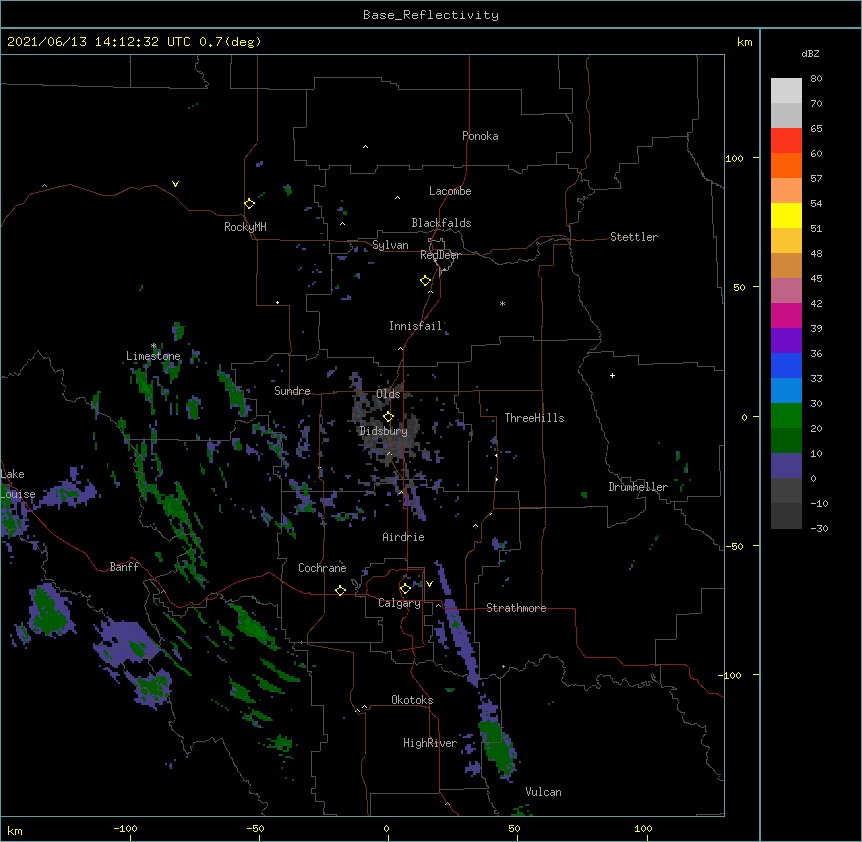862x842 pixels.
Task: Click the Lake Louise label
Action: tap(18, 484)
